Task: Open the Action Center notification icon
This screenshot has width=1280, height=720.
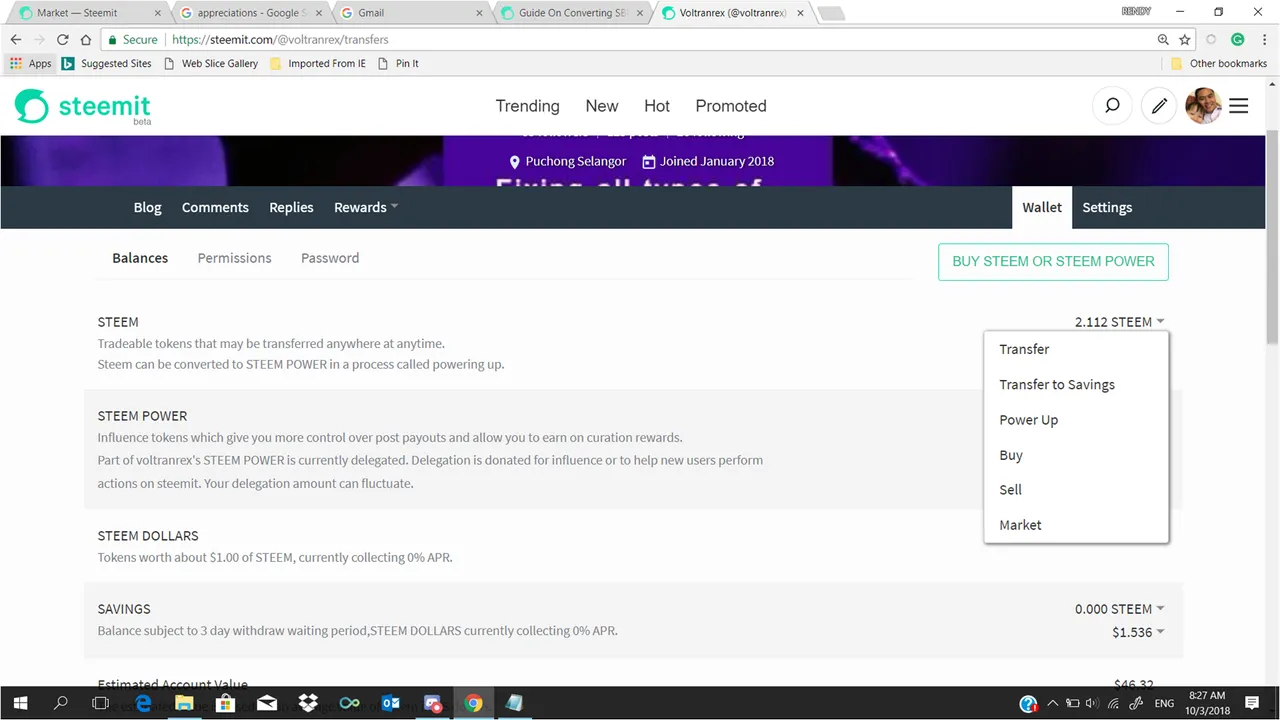Action: click(1252, 703)
